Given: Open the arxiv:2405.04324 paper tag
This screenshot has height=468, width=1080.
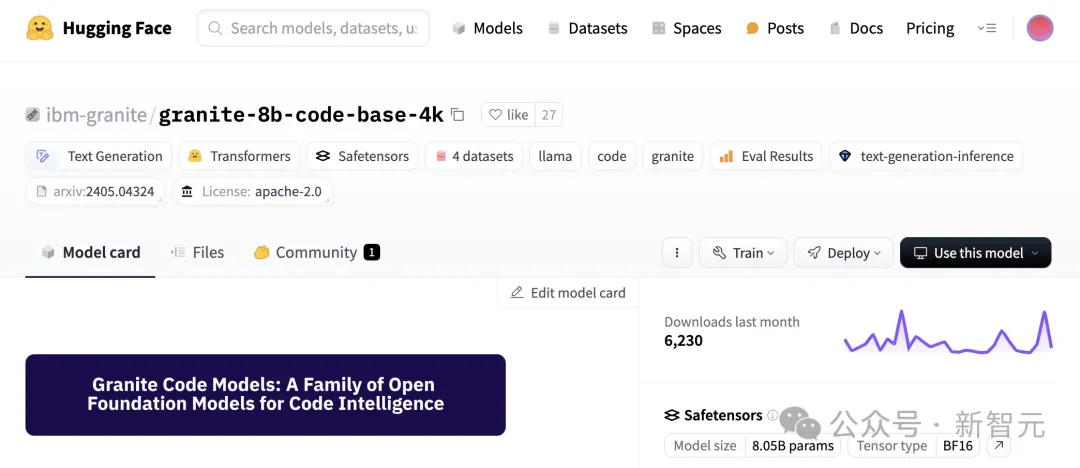Looking at the screenshot, I should coord(95,191).
